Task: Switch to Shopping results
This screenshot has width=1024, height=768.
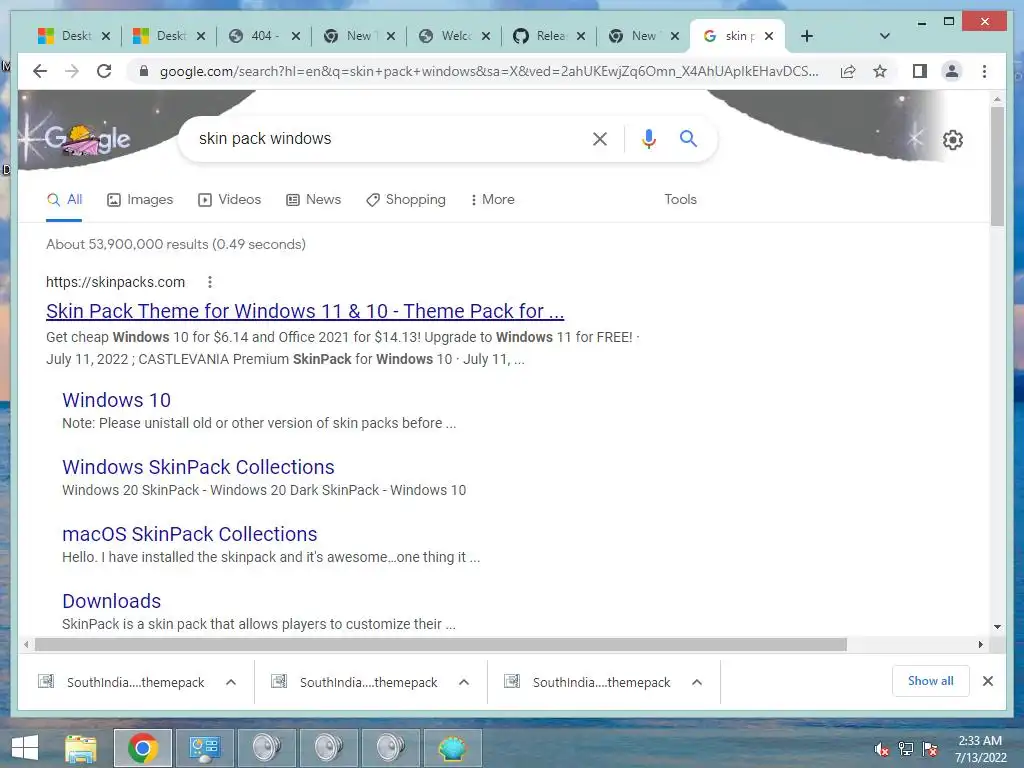Action: pyautogui.click(x=406, y=199)
